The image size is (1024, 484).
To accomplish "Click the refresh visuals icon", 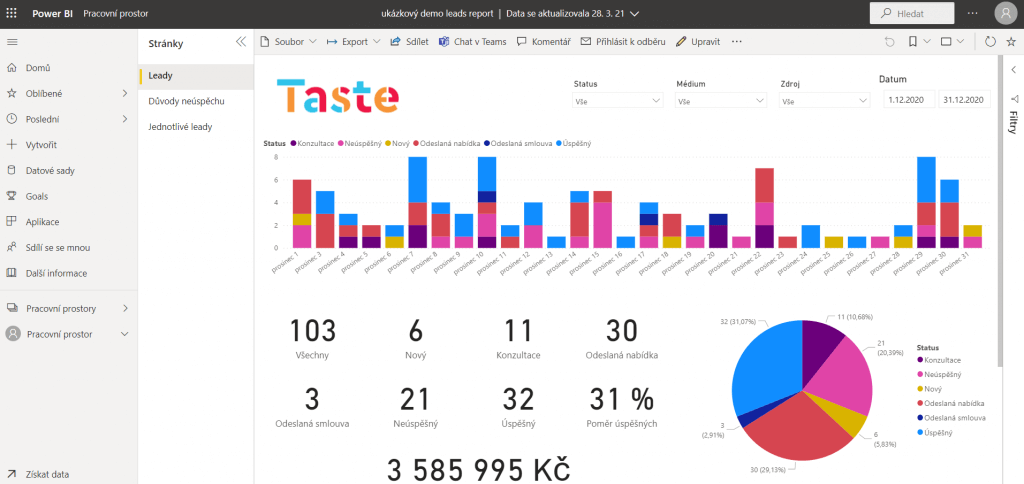I will click(x=990, y=42).
